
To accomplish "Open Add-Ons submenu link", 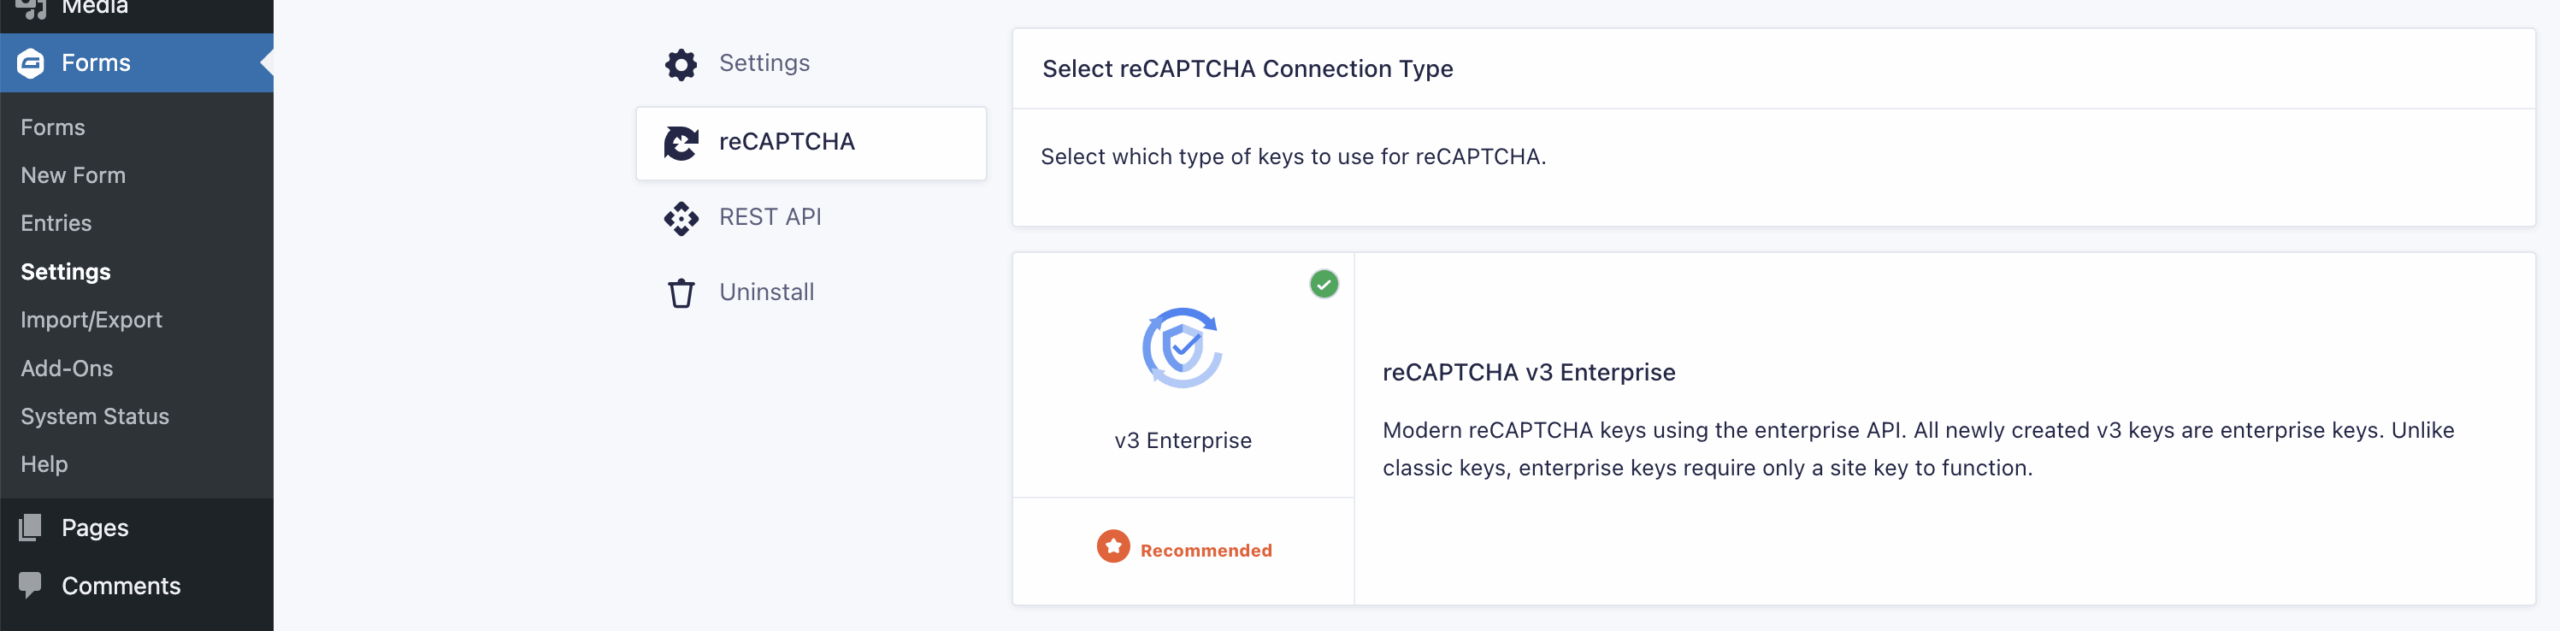I will tap(67, 368).
